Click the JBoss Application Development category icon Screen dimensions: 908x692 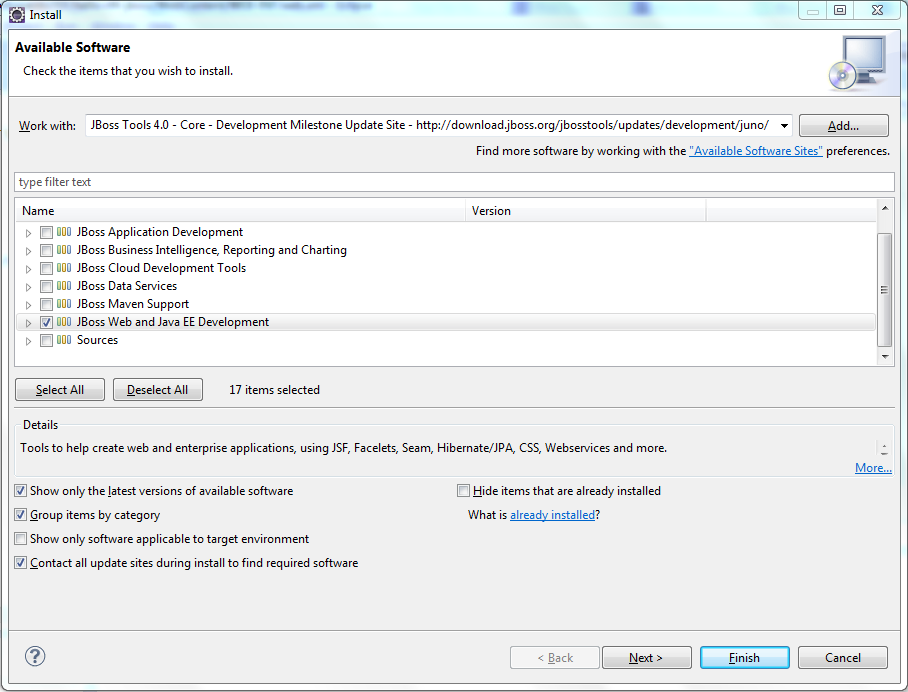64,232
